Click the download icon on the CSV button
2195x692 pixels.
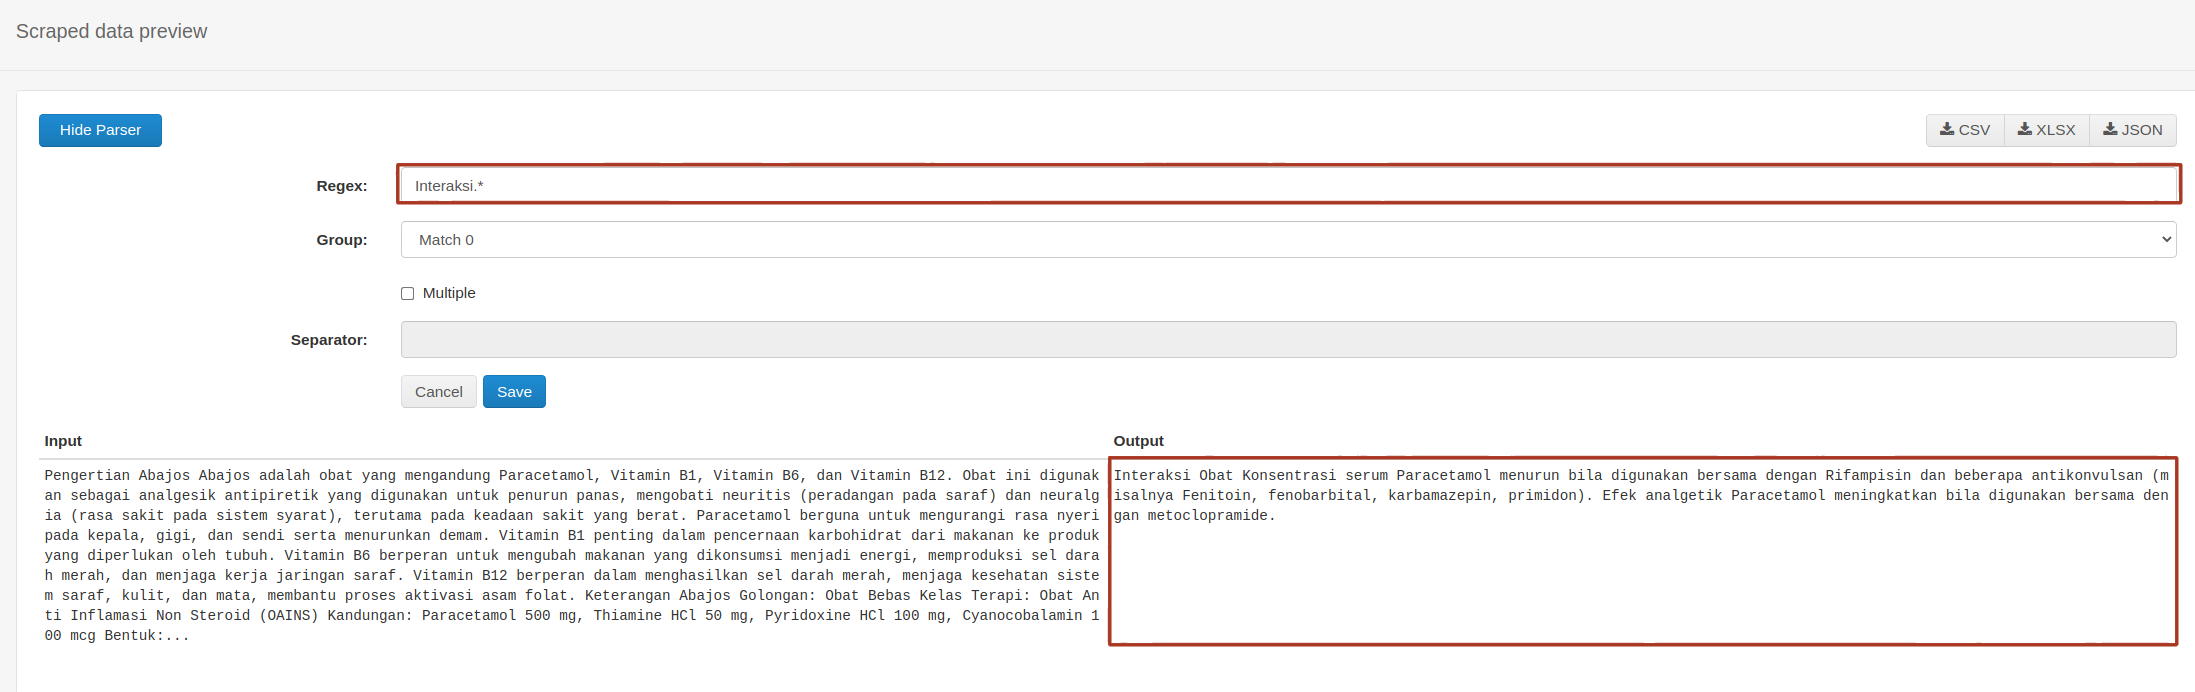click(1946, 129)
